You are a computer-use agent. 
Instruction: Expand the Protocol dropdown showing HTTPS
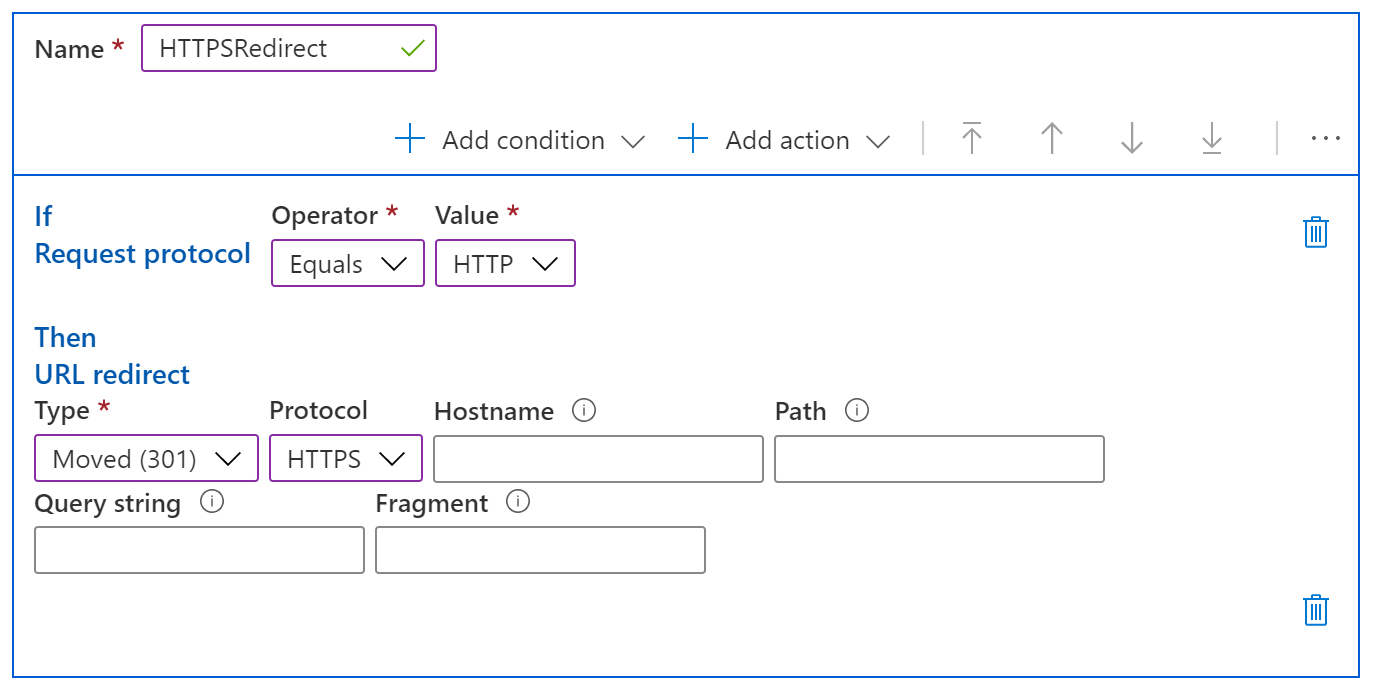point(345,459)
